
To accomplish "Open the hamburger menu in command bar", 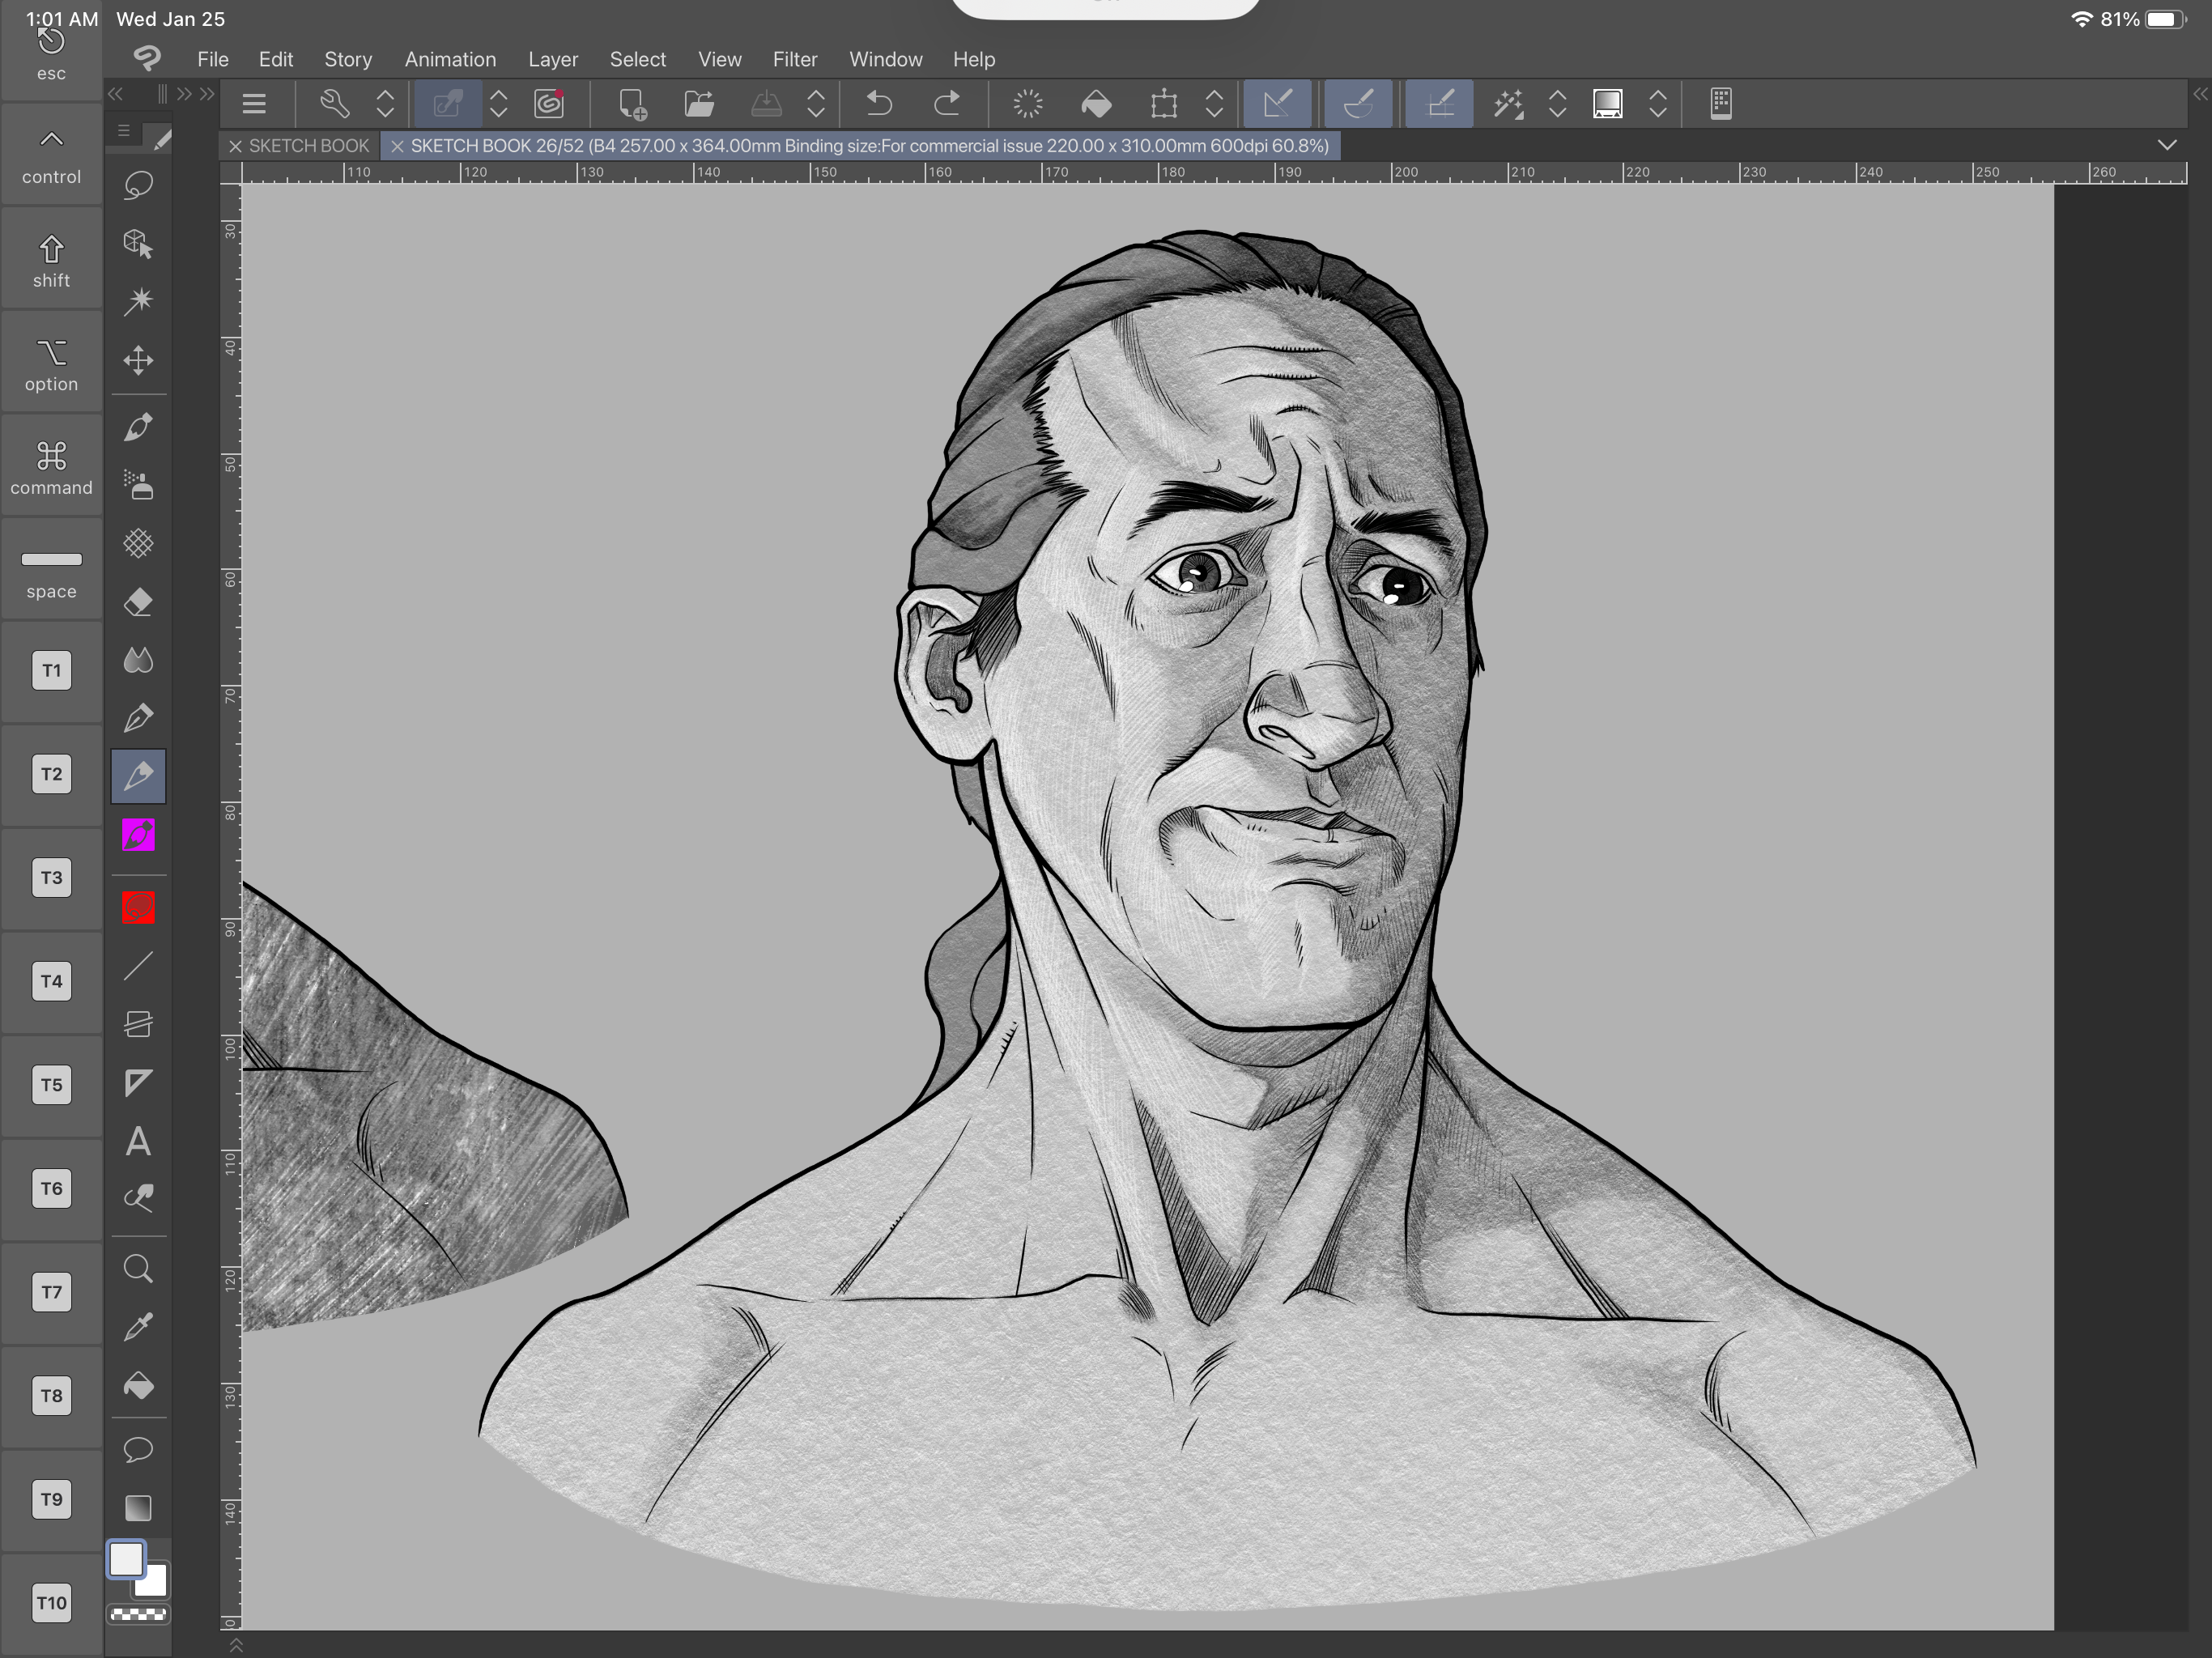I will [x=254, y=104].
